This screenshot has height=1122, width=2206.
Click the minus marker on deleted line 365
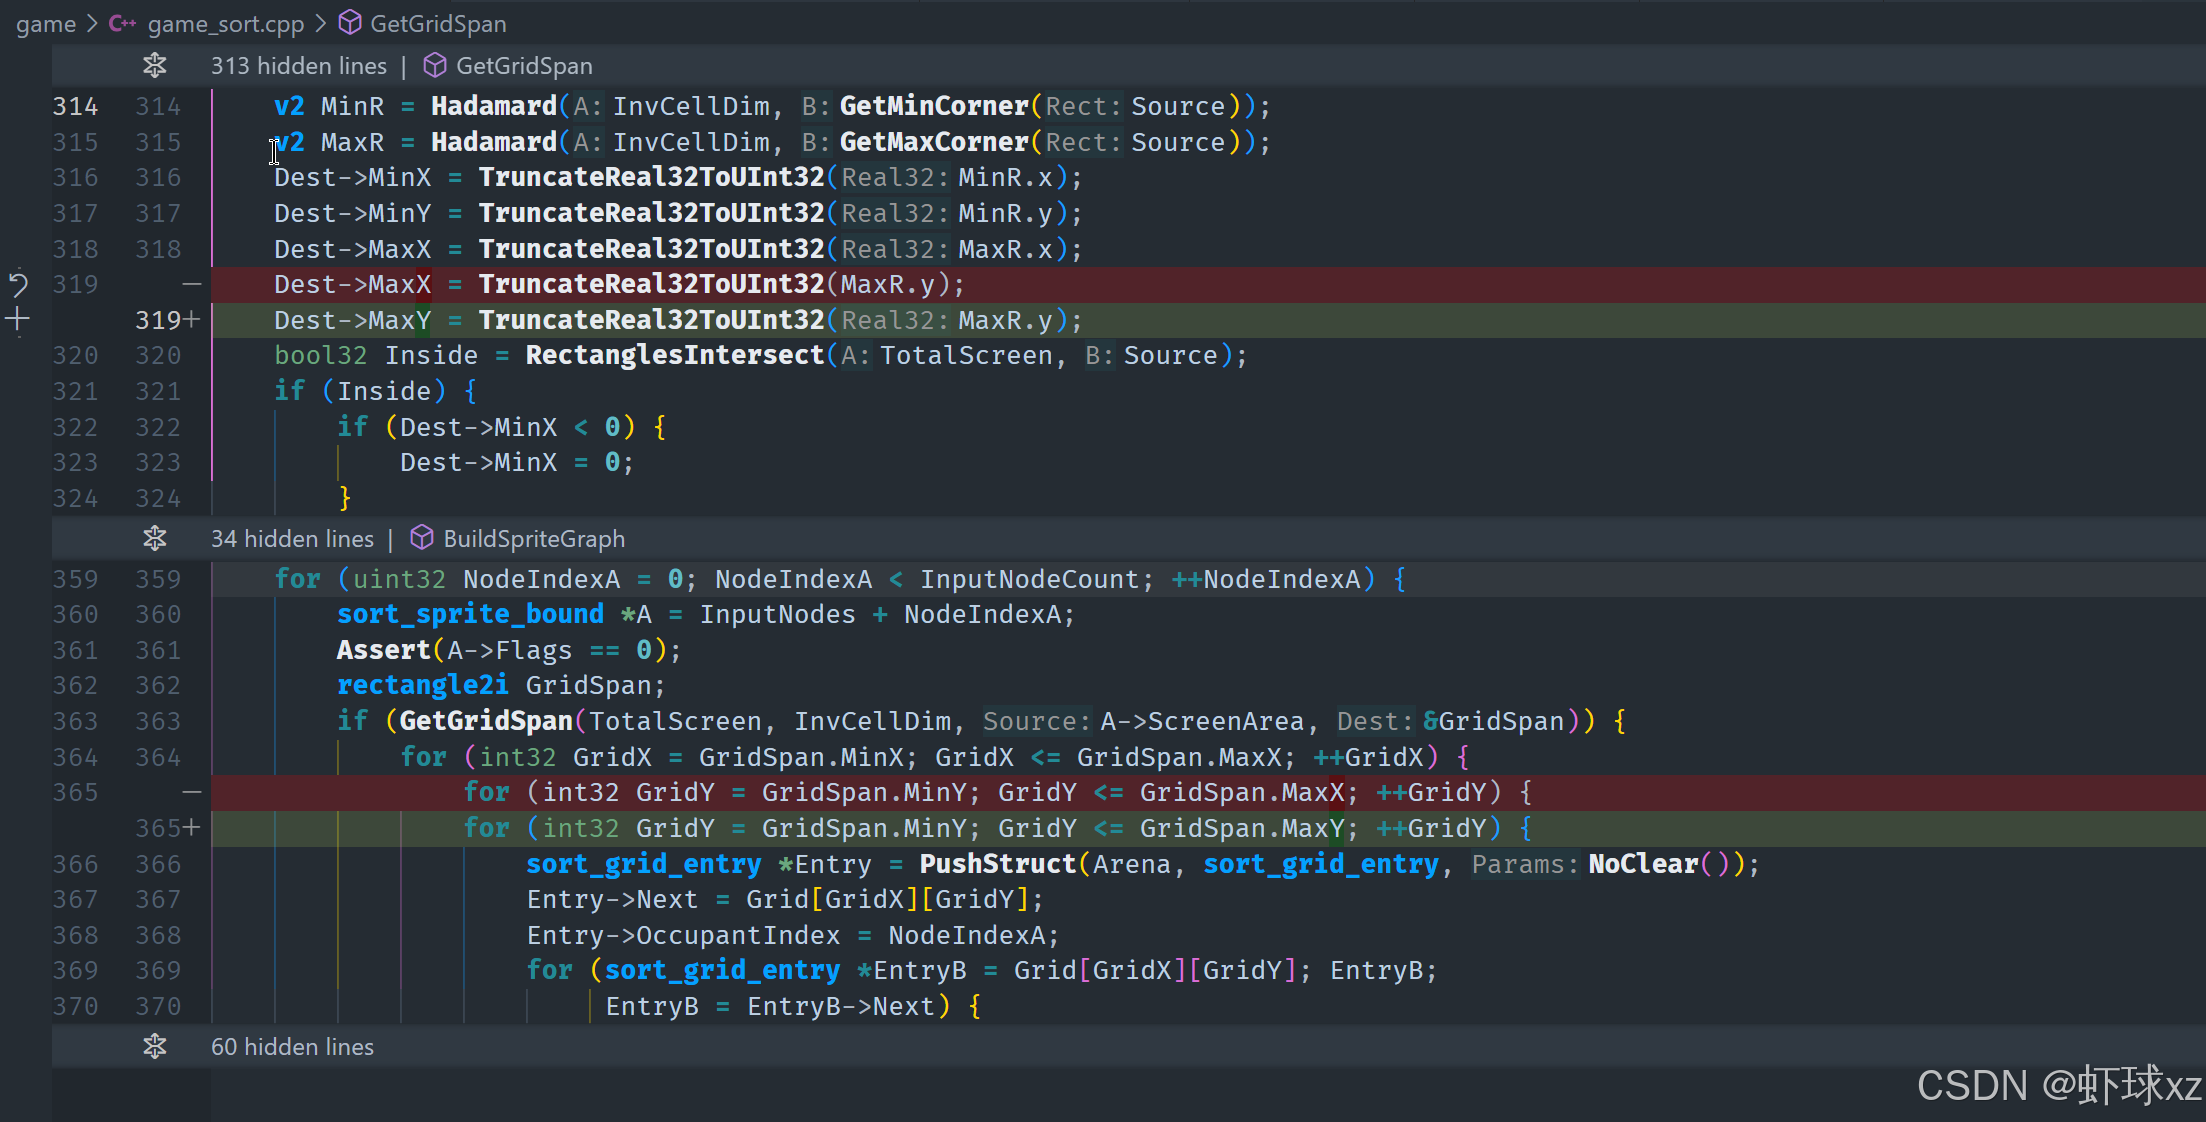pyautogui.click(x=192, y=792)
